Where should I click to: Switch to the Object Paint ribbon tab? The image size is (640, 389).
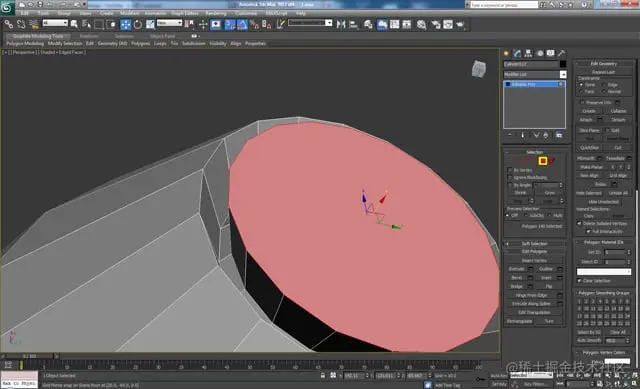click(x=162, y=36)
